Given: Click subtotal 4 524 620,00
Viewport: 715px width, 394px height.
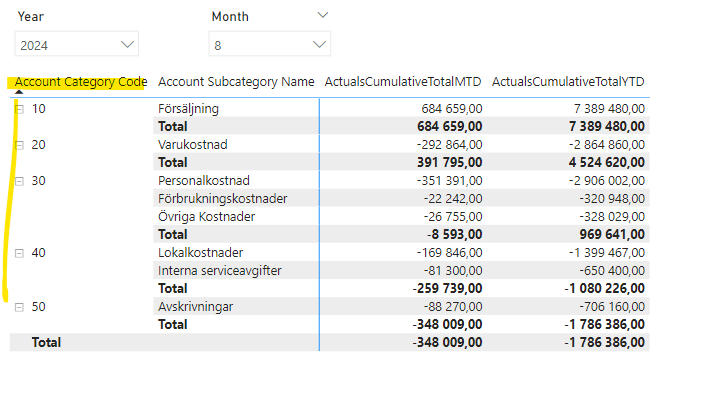Looking at the screenshot, I should click(607, 162).
